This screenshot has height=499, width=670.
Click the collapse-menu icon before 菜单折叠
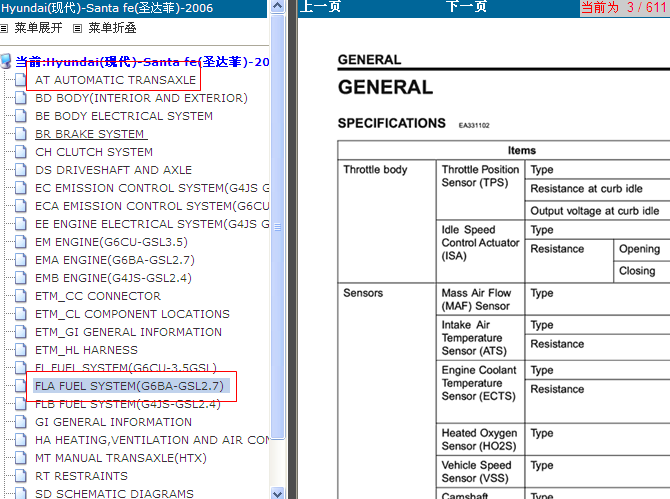(77, 29)
